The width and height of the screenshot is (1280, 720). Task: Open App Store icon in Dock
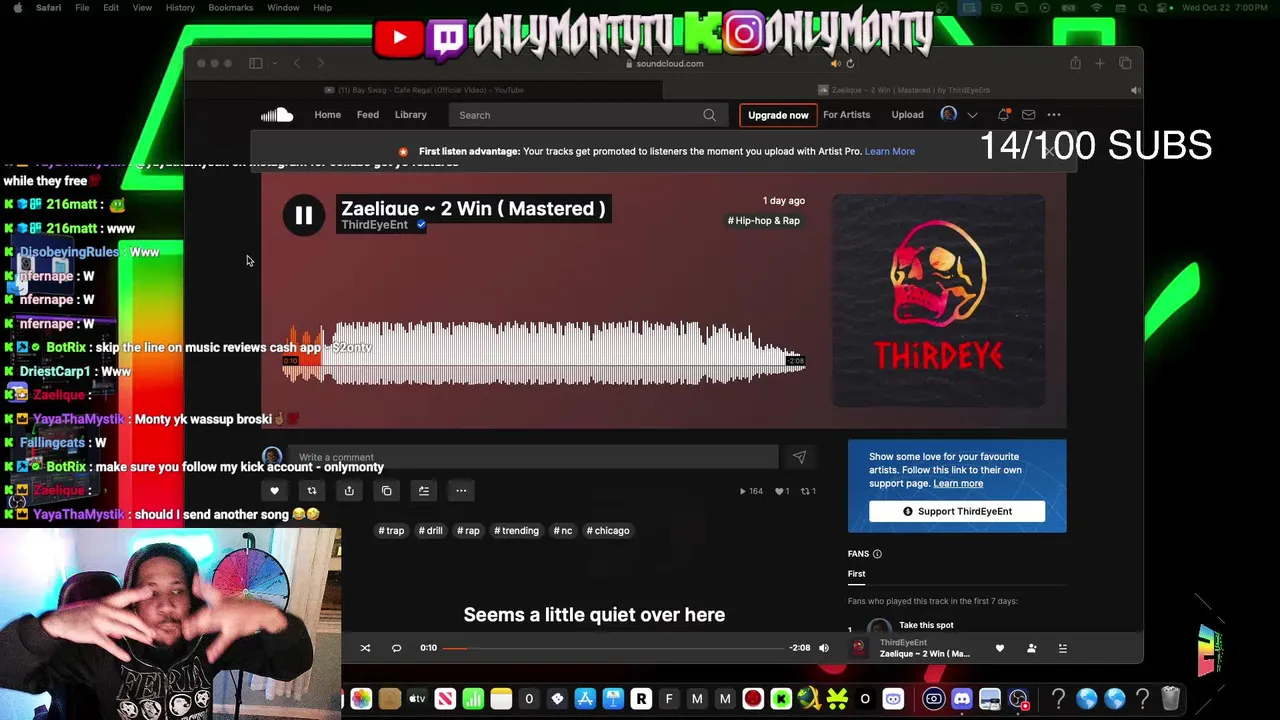[x=585, y=699]
